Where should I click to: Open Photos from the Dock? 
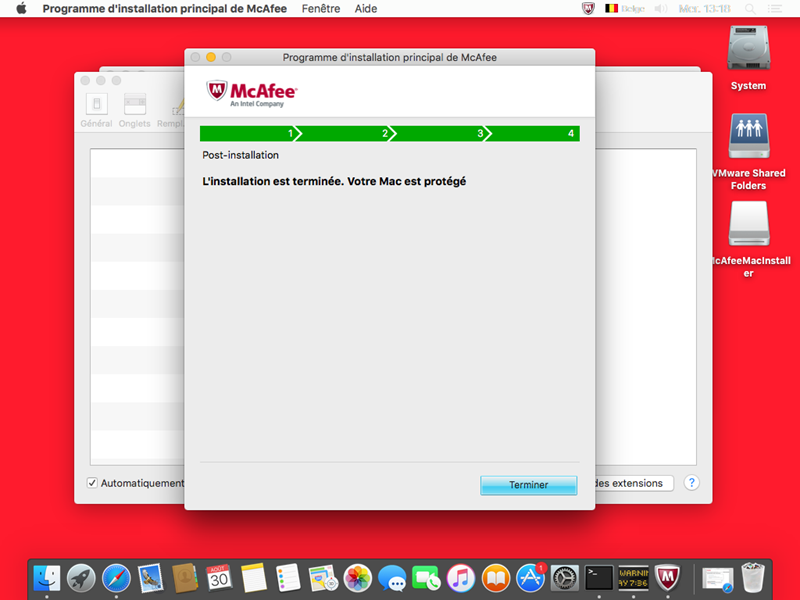358,578
